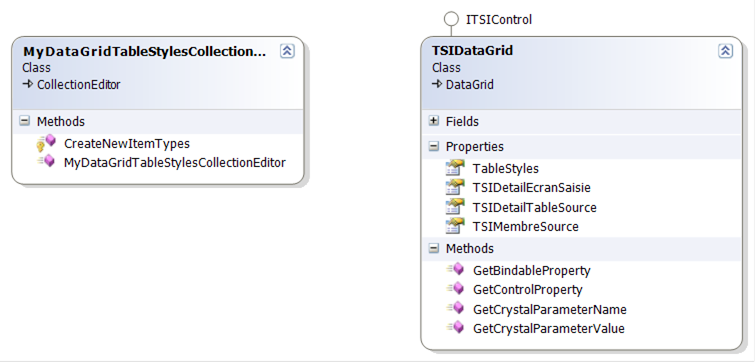
Task: Click the TSIDetailEcranSaisie property icon
Action: coord(455,188)
